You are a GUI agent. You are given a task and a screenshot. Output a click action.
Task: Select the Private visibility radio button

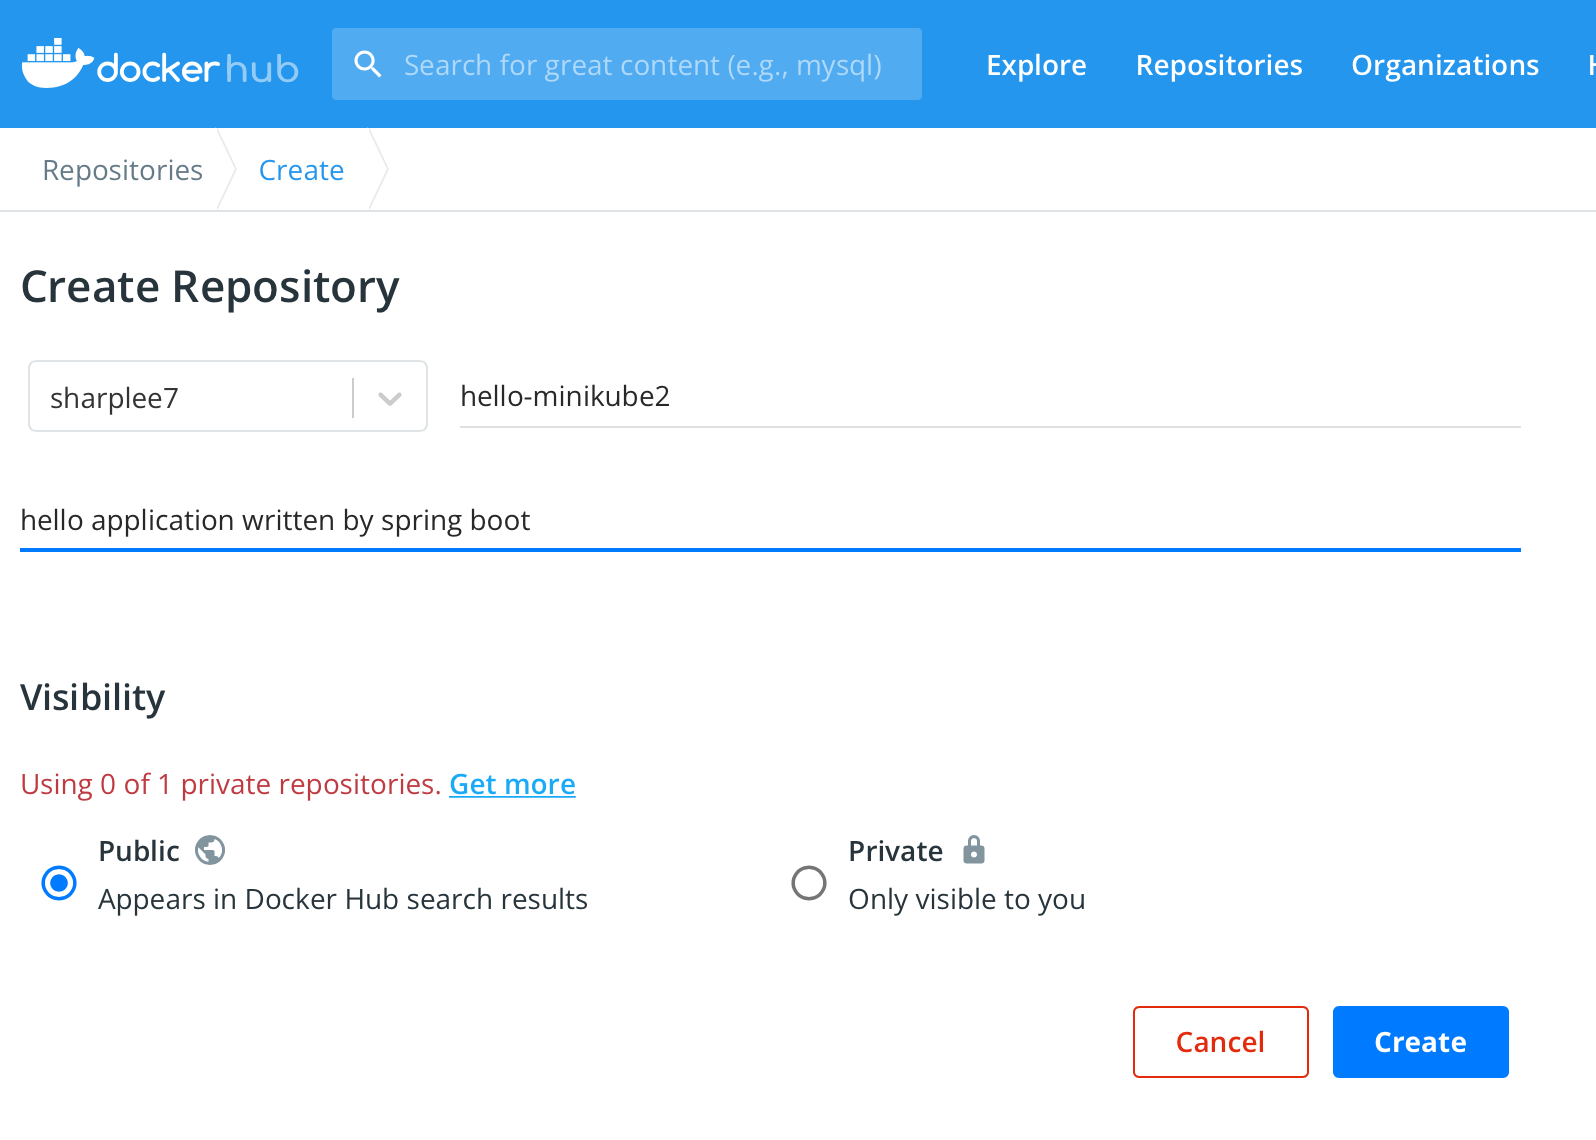pyautogui.click(x=809, y=883)
